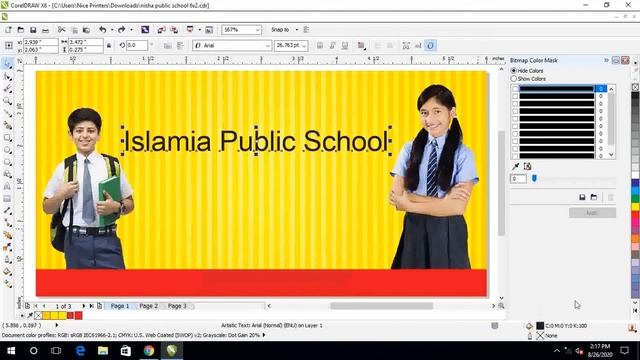Toggle the lock ratio padlock
This screenshot has height=360, width=640.
tap(109, 46)
